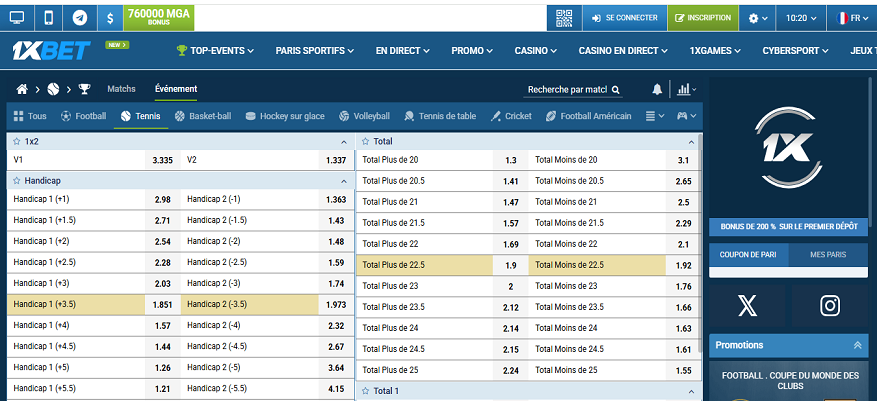Collapse the Total section
Viewport: 877px width, 401px height.
coord(691,142)
